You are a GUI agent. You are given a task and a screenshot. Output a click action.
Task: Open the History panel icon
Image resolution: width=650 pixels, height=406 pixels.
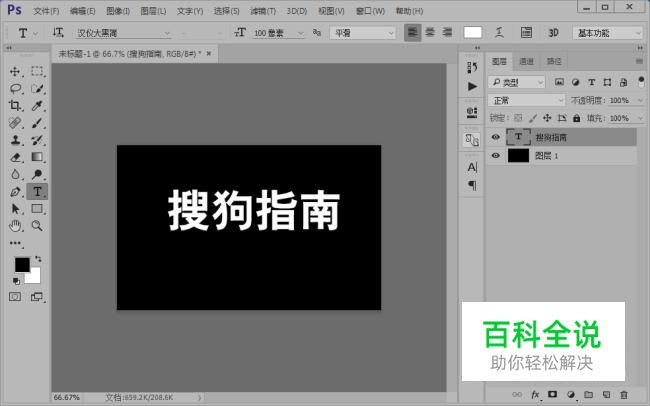pyautogui.click(x=472, y=68)
